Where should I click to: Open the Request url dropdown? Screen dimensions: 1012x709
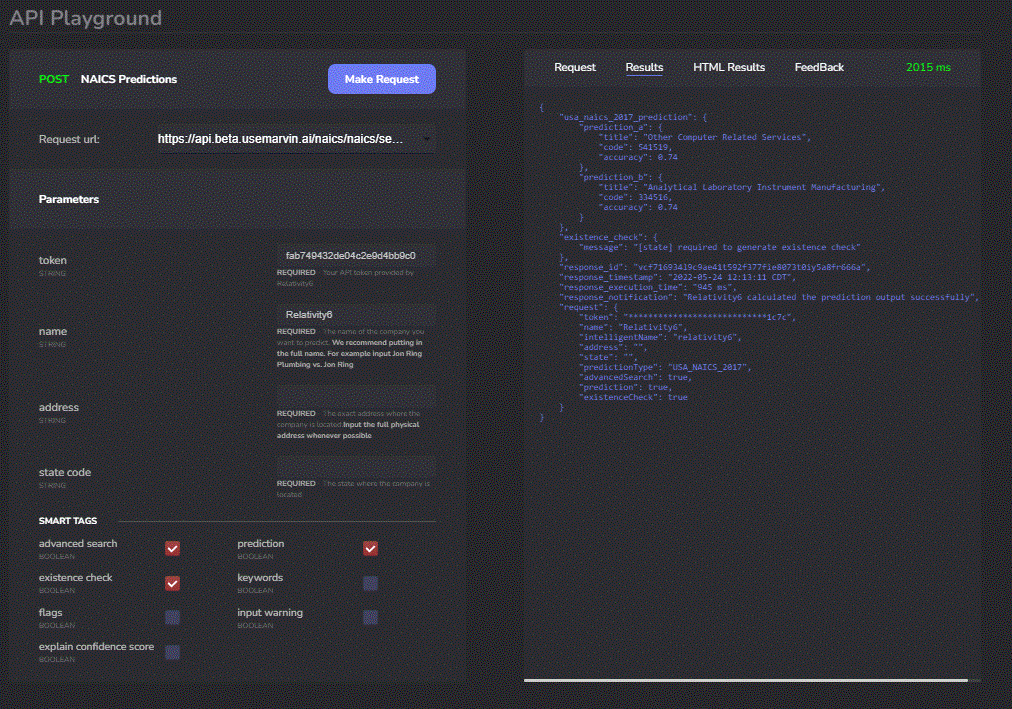295,139
